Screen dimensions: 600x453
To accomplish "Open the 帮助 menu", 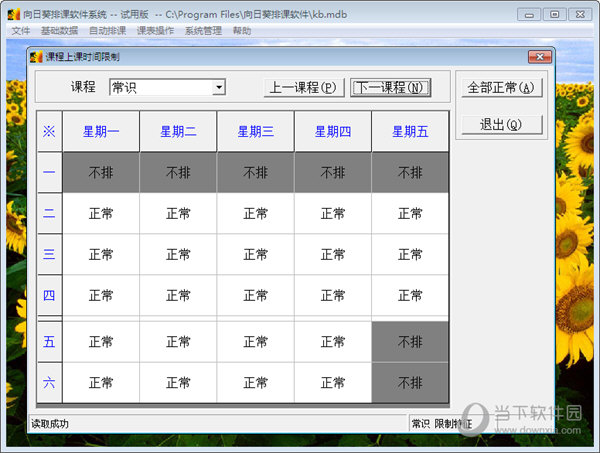I will (242, 31).
